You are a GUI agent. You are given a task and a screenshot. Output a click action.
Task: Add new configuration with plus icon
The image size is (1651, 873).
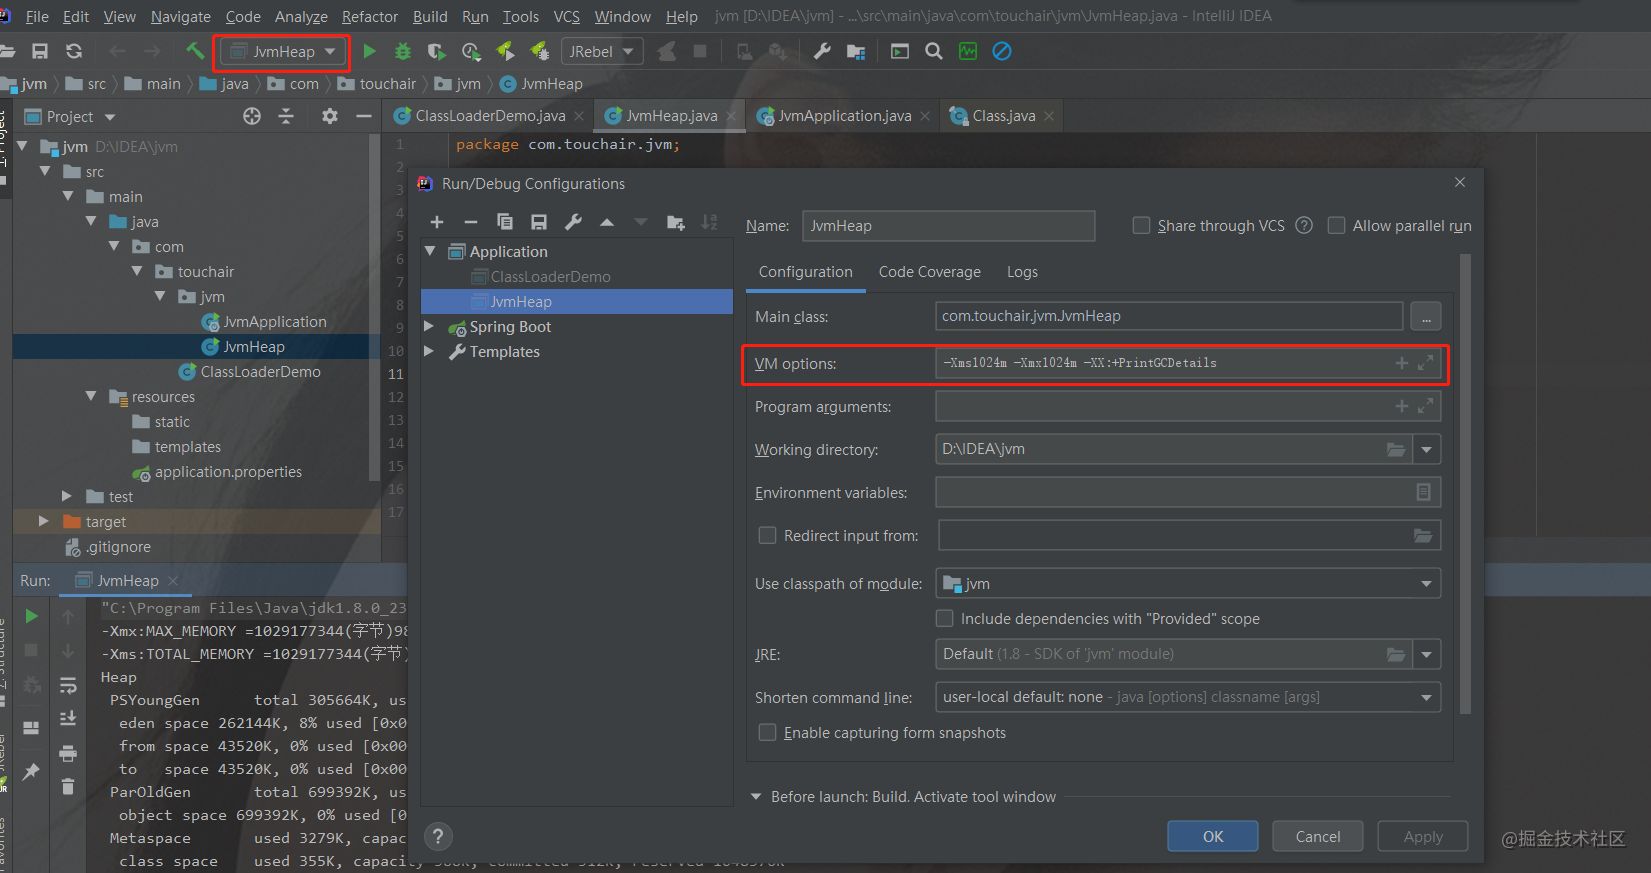point(437,222)
